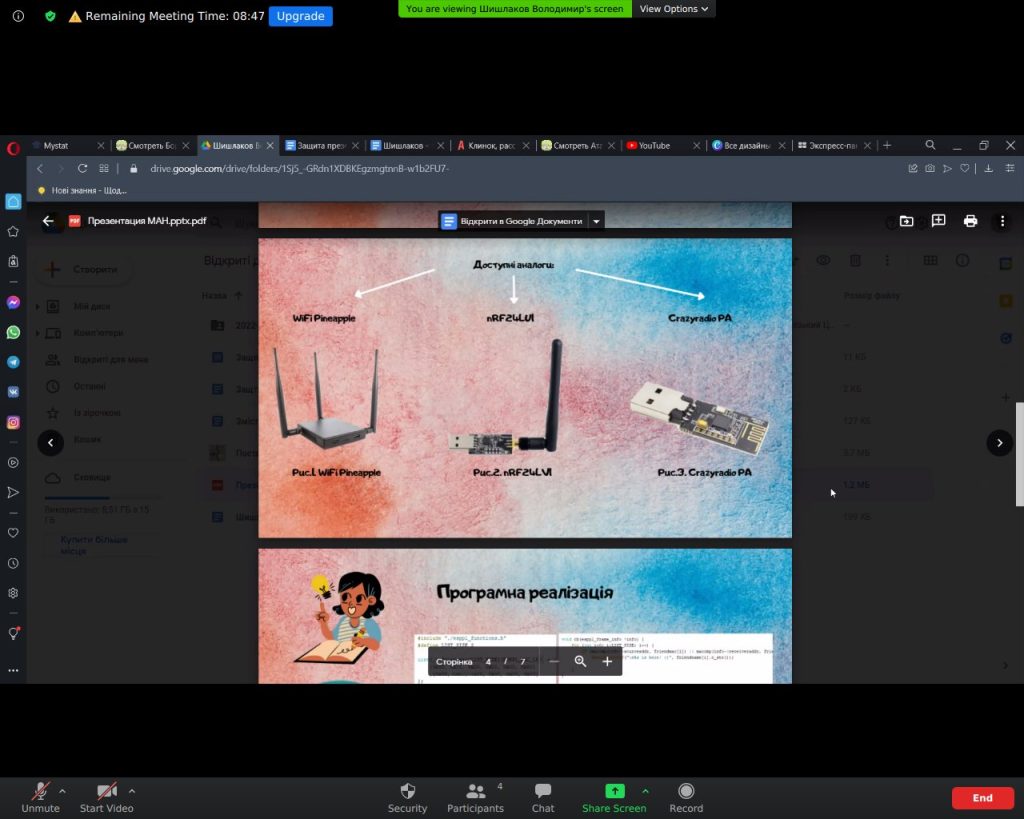Viewport: 1024px width, 819px height.
Task: Click the green Share Screen button
Action: click(x=614, y=797)
